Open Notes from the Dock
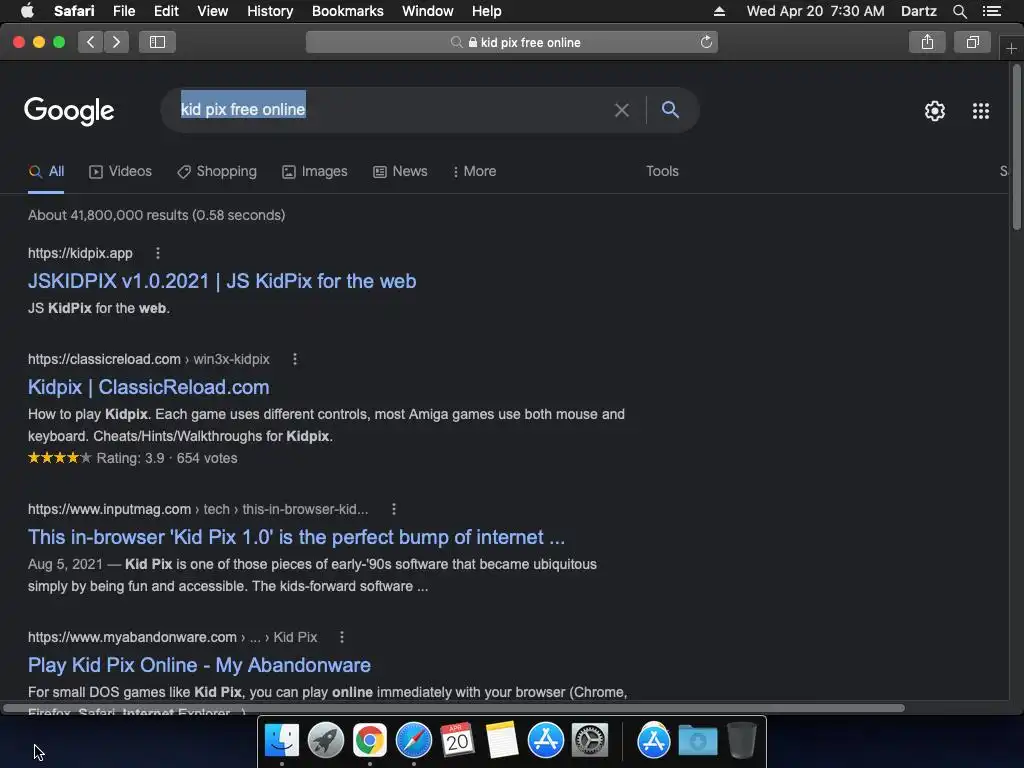The width and height of the screenshot is (1024, 768). click(x=502, y=741)
